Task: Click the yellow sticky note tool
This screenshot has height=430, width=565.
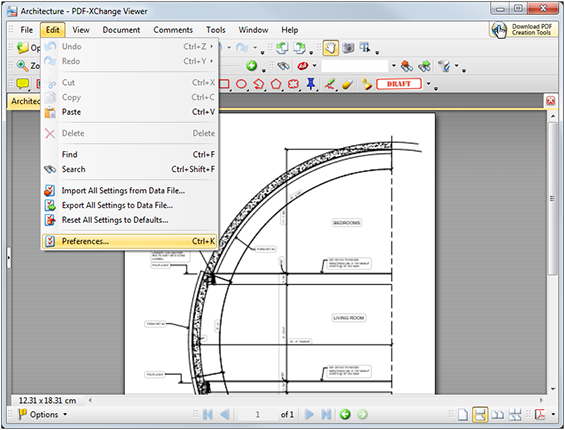Action: tap(23, 84)
